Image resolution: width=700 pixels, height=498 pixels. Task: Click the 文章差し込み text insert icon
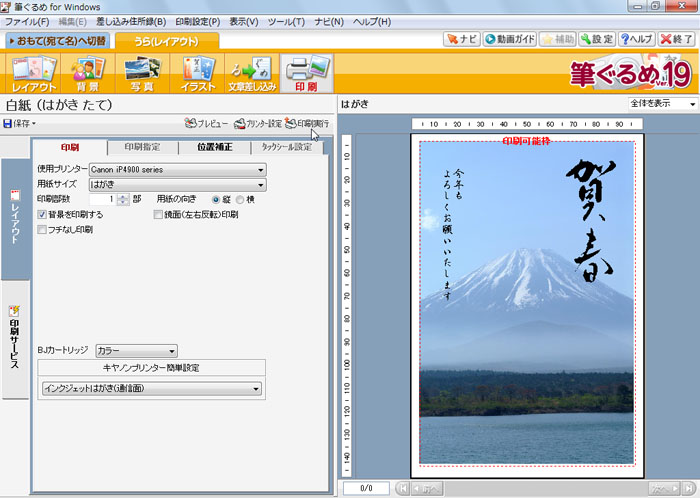[251, 74]
